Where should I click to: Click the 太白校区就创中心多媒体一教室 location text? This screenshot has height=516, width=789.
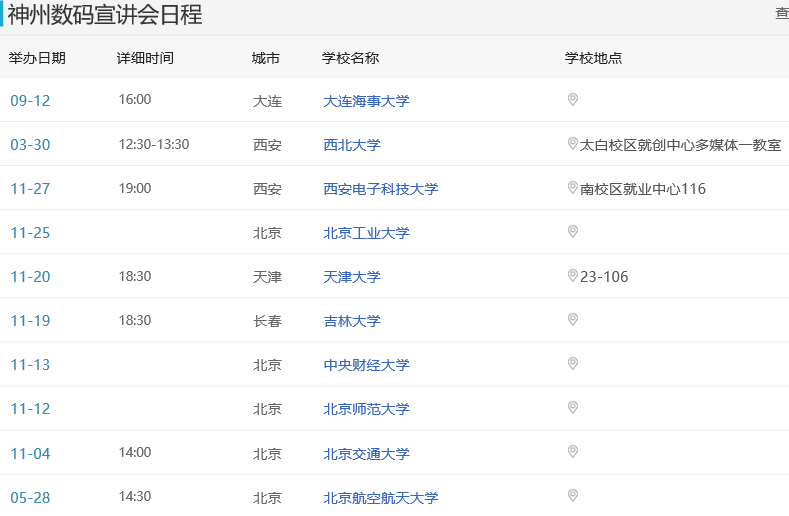point(680,145)
